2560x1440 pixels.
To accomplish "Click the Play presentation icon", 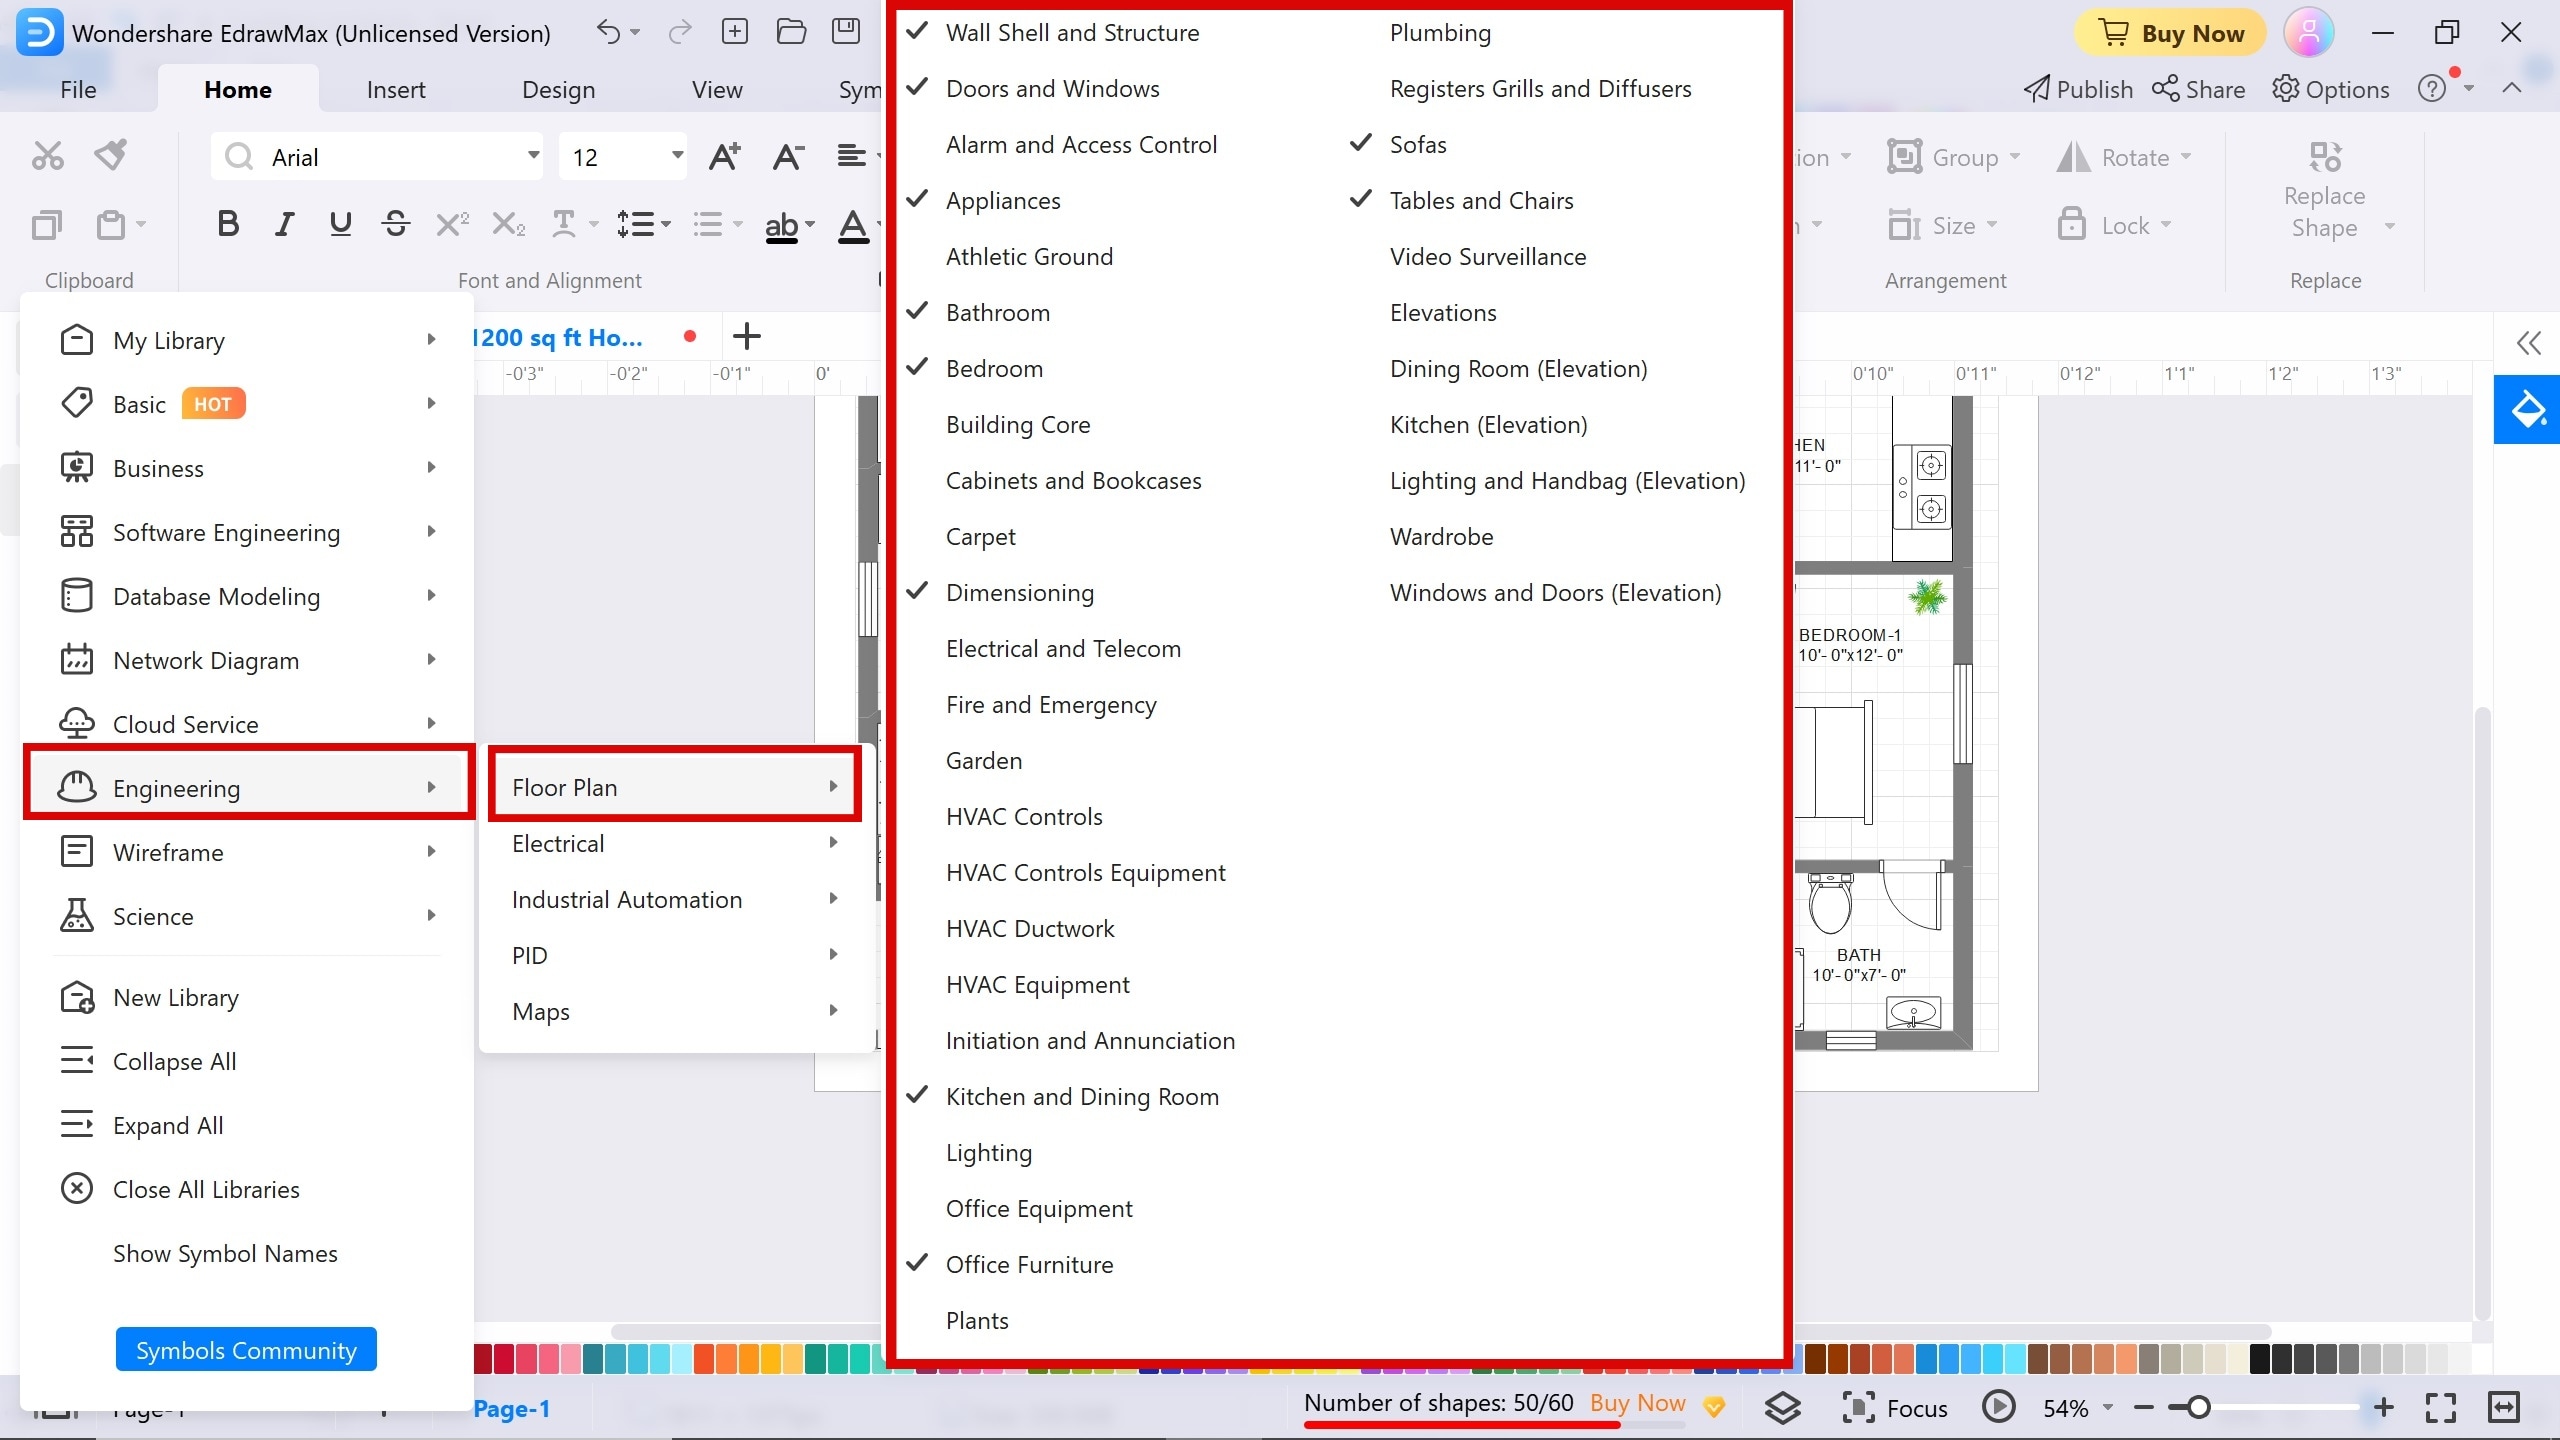I will point(1998,1408).
